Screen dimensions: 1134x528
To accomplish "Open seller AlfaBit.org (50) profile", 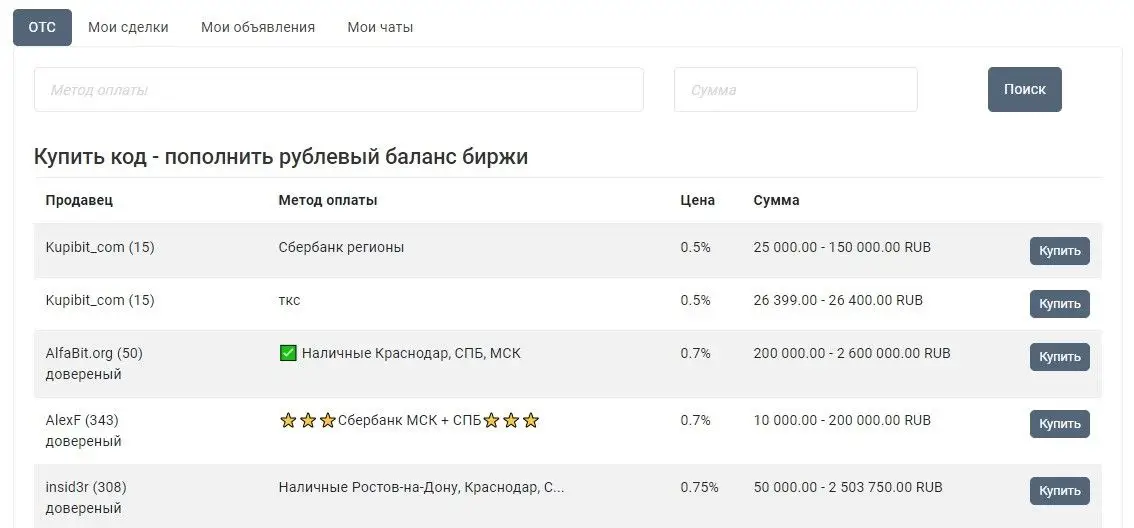I will pos(94,353).
